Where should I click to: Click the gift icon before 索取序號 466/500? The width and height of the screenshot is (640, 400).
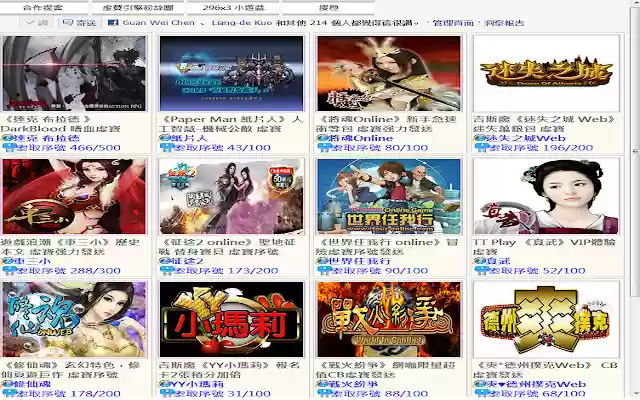click(9, 148)
